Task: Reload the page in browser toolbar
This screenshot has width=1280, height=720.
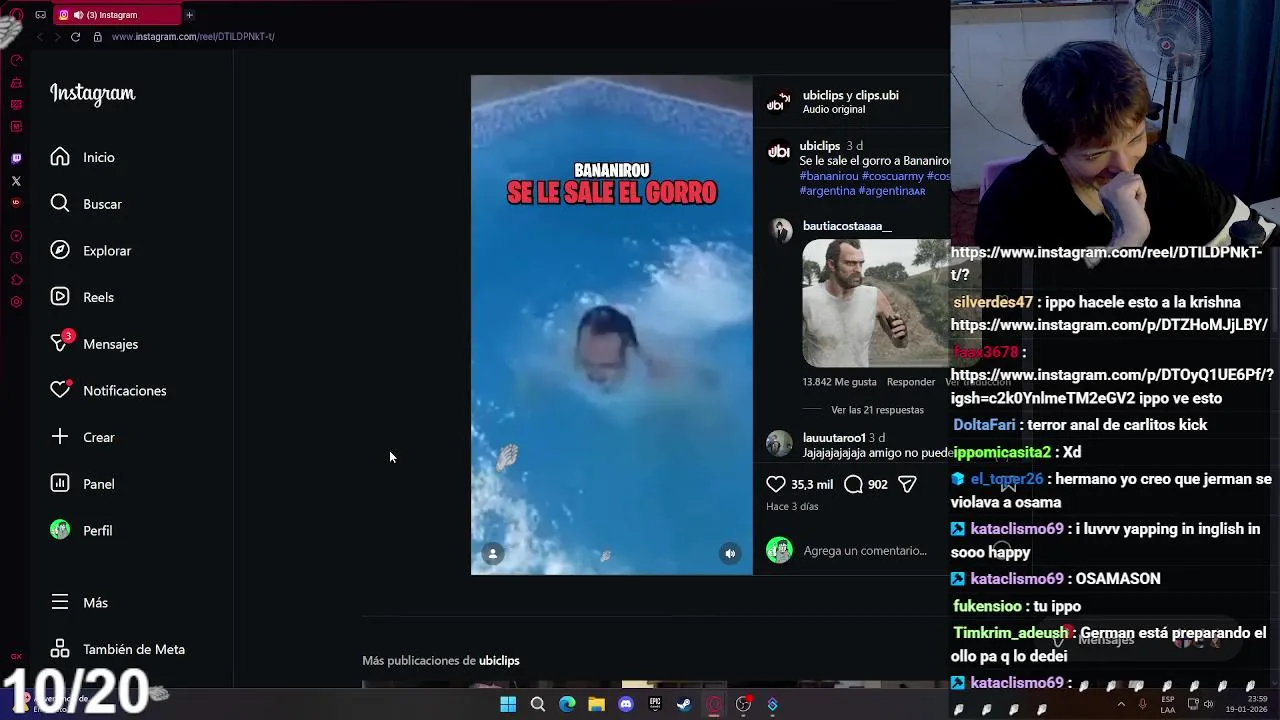Action: [75, 36]
